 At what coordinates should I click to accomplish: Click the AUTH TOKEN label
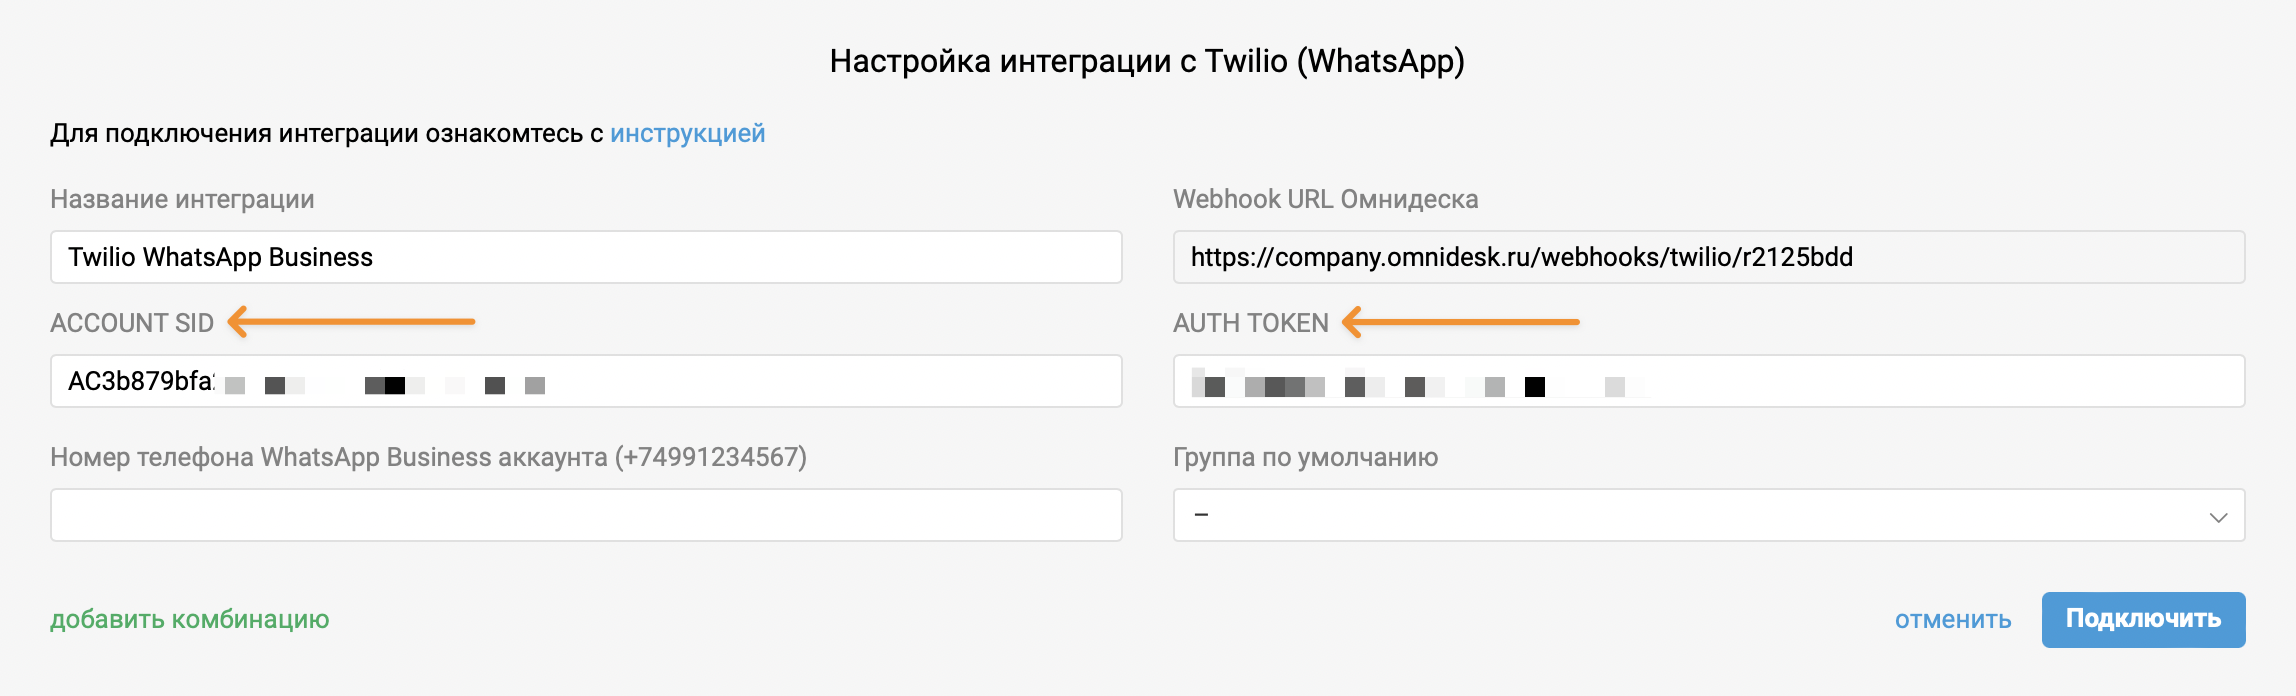1251,323
